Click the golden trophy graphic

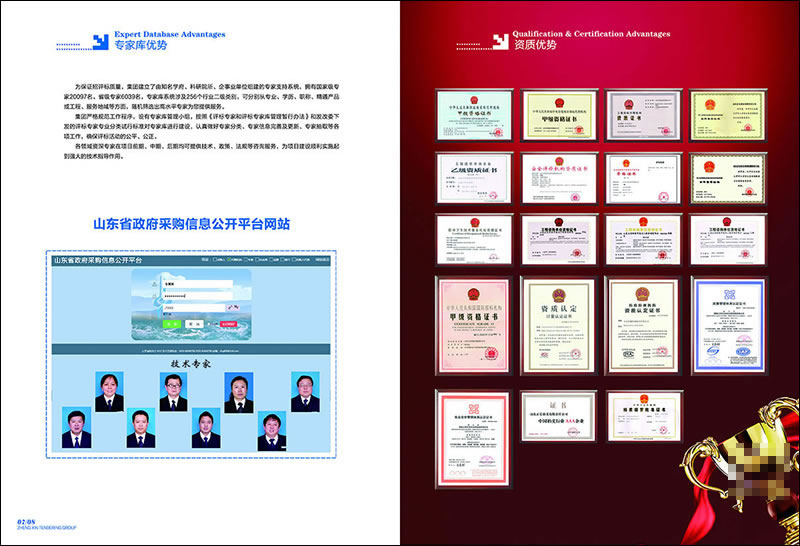738,469
